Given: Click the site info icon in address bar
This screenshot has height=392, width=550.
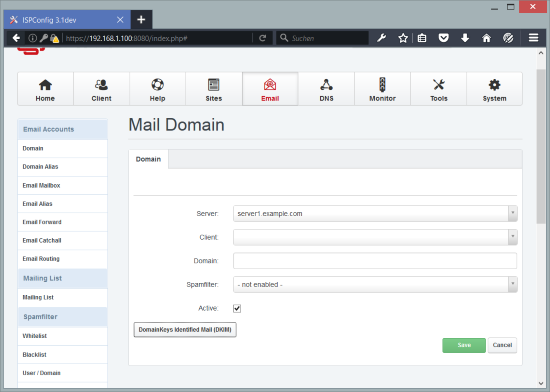Looking at the screenshot, I should click(x=32, y=38).
